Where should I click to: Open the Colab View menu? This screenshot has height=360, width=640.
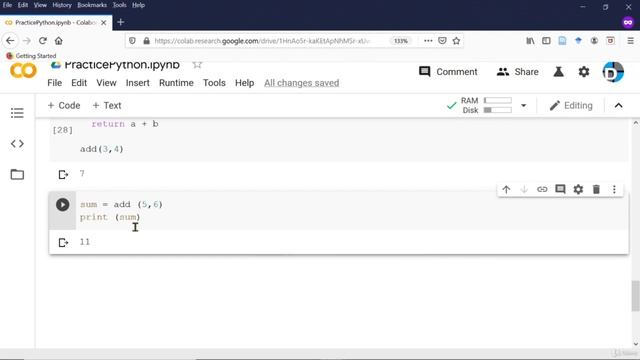[106, 83]
